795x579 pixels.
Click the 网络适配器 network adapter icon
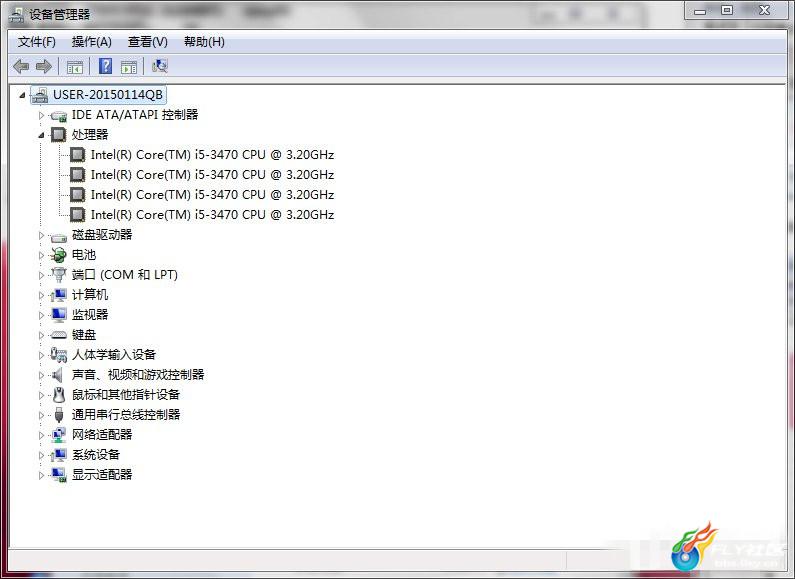[59, 435]
